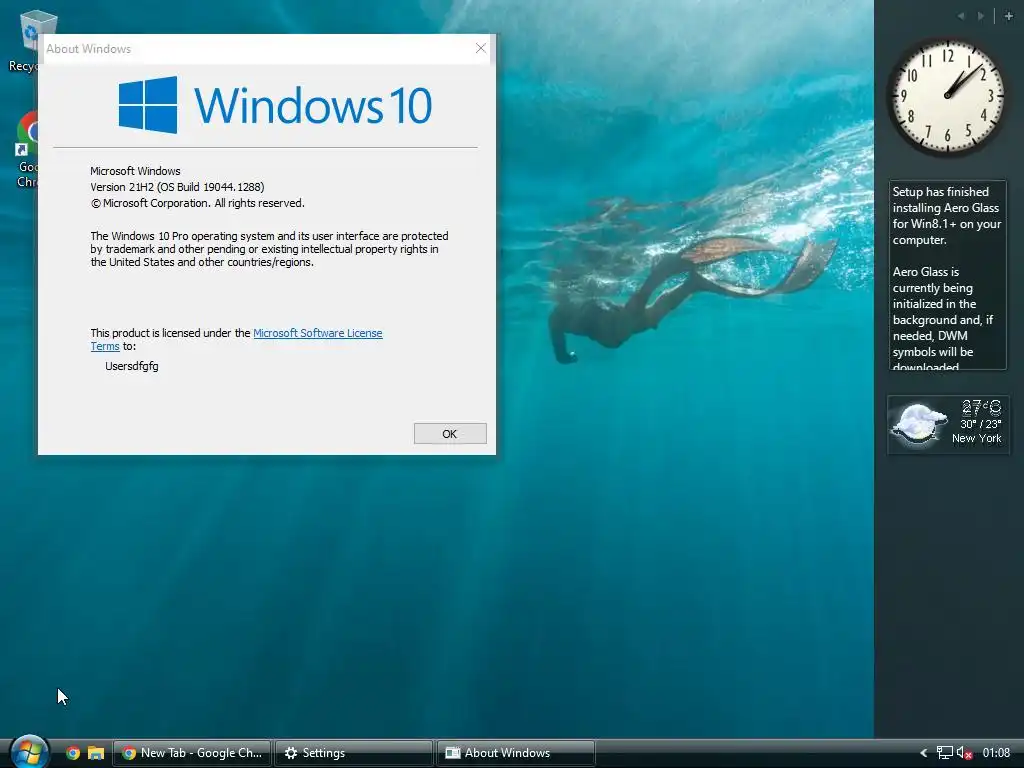Select Google Chrome desktop shortcut
This screenshot has height=768, width=1024.
tap(25, 150)
